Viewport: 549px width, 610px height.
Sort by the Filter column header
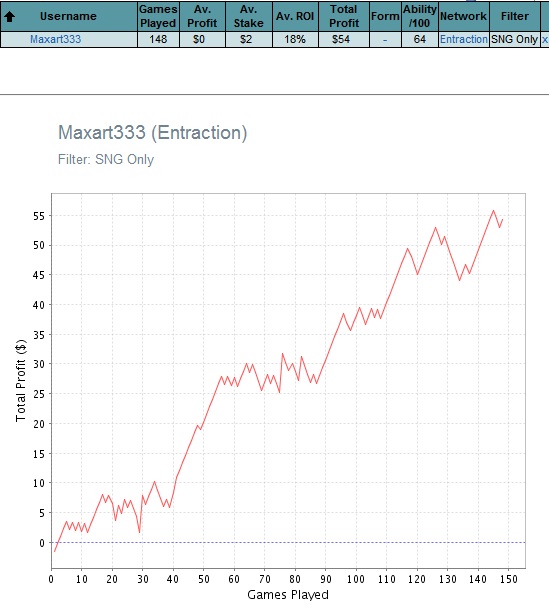click(x=515, y=16)
